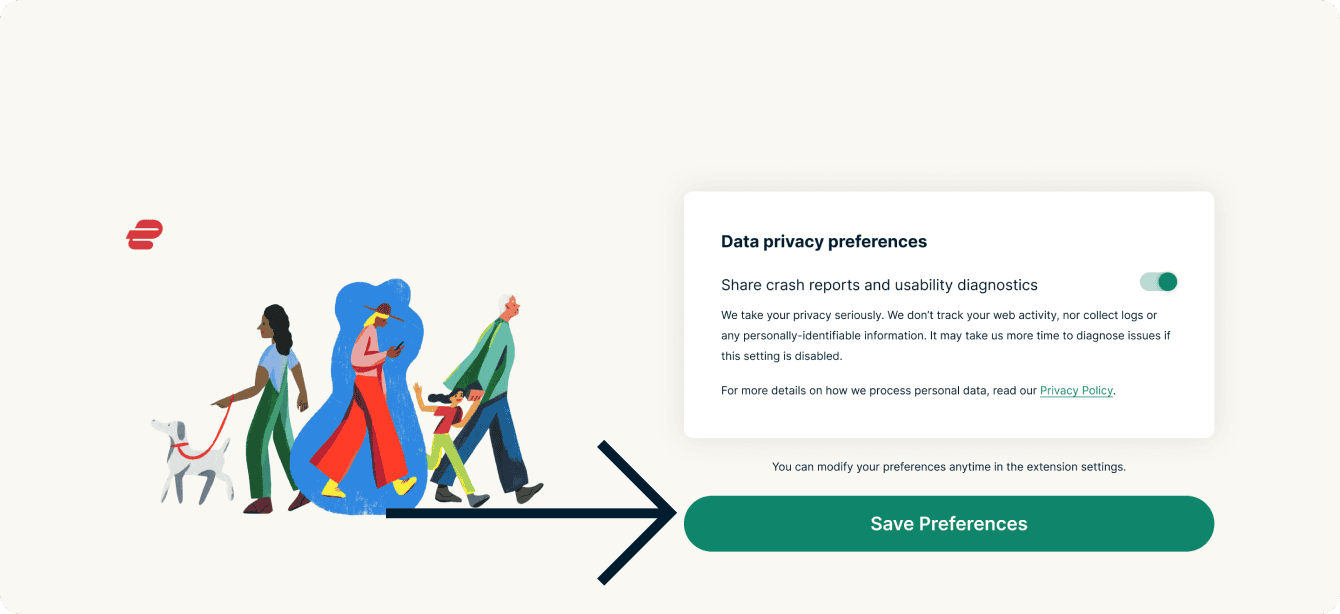This screenshot has width=1340, height=614.
Task: Open the Privacy Policy link
Action: pos(1076,391)
